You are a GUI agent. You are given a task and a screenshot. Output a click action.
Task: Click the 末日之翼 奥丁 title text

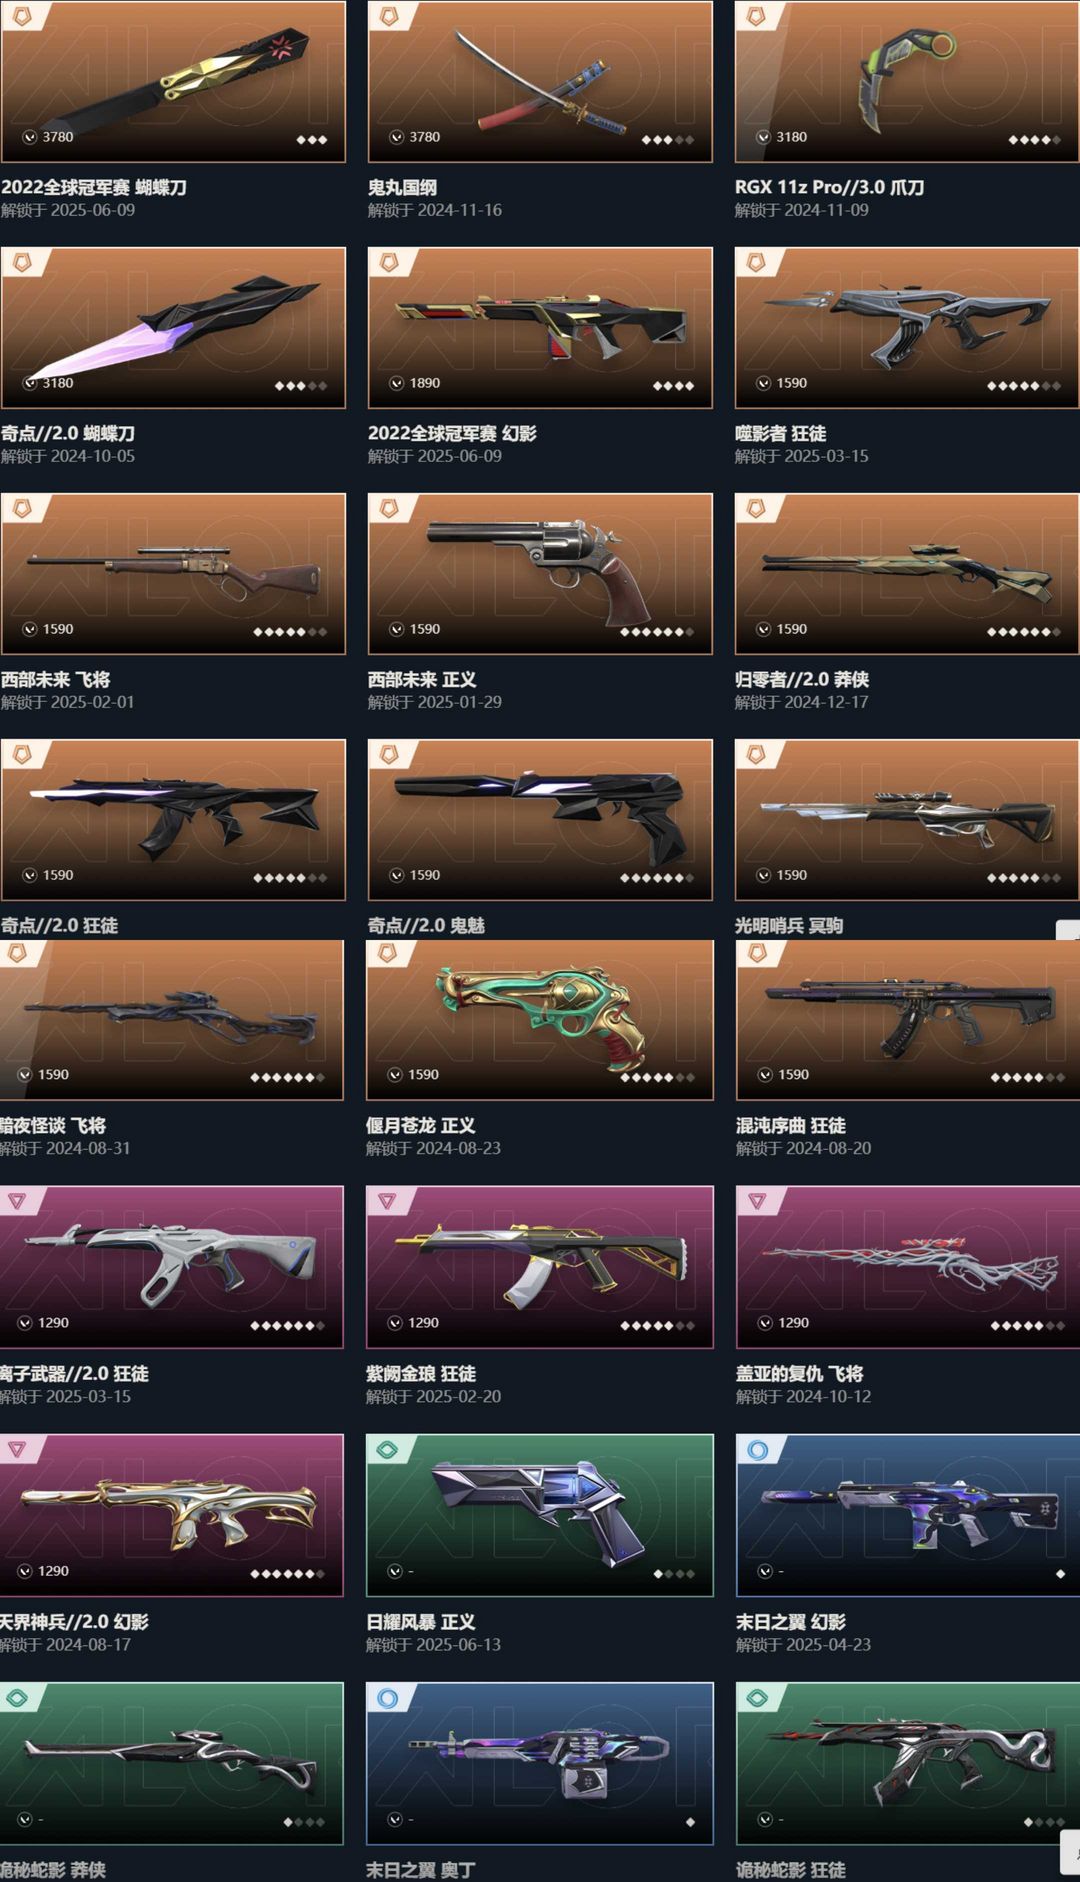pos(421,1870)
